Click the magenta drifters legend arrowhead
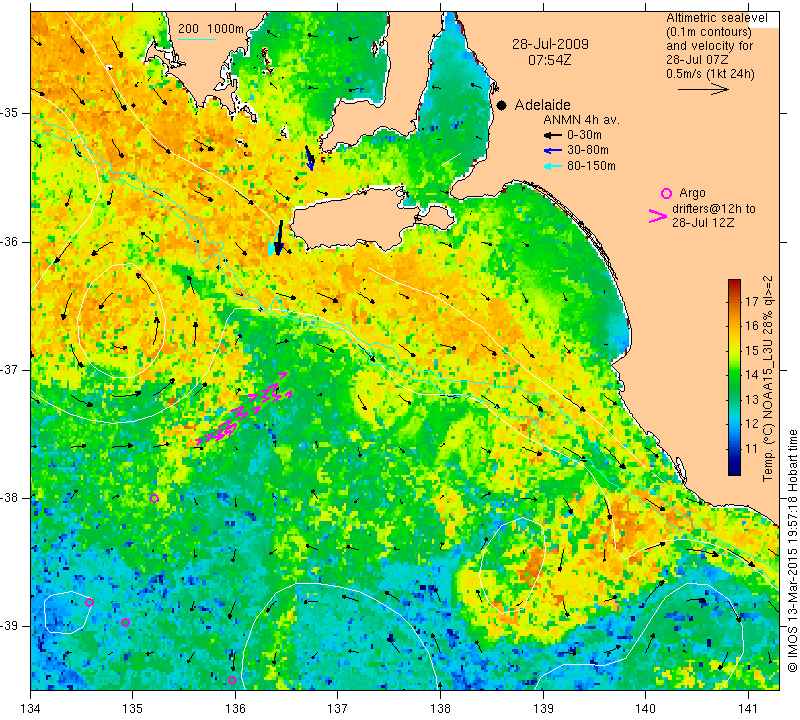Screen dimensions: 800x720 point(658,216)
